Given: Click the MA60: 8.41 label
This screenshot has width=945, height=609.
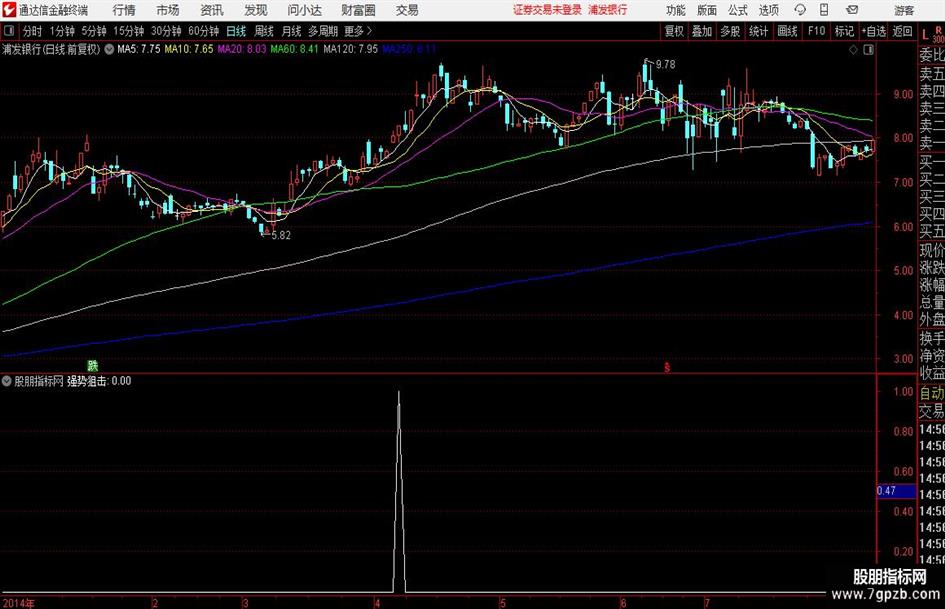Looking at the screenshot, I should [x=294, y=49].
